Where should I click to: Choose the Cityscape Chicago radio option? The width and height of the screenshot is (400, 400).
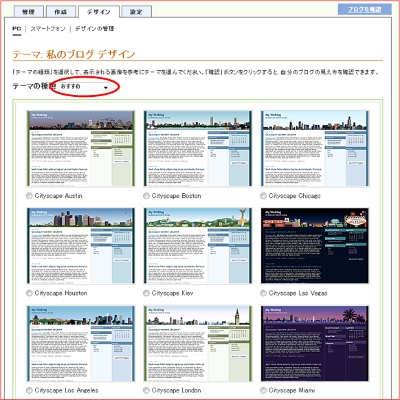coord(263,196)
